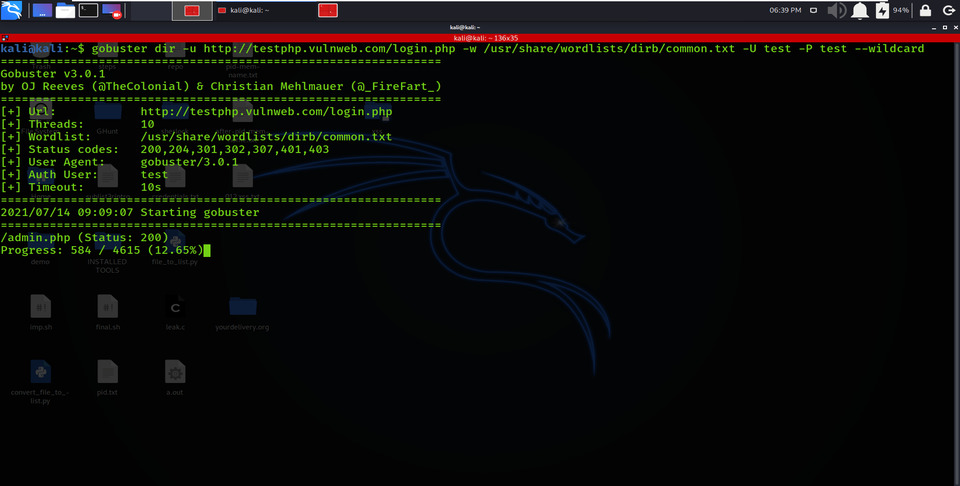960x486 pixels.
Task: Open the volume speaker control
Action: tap(836, 10)
